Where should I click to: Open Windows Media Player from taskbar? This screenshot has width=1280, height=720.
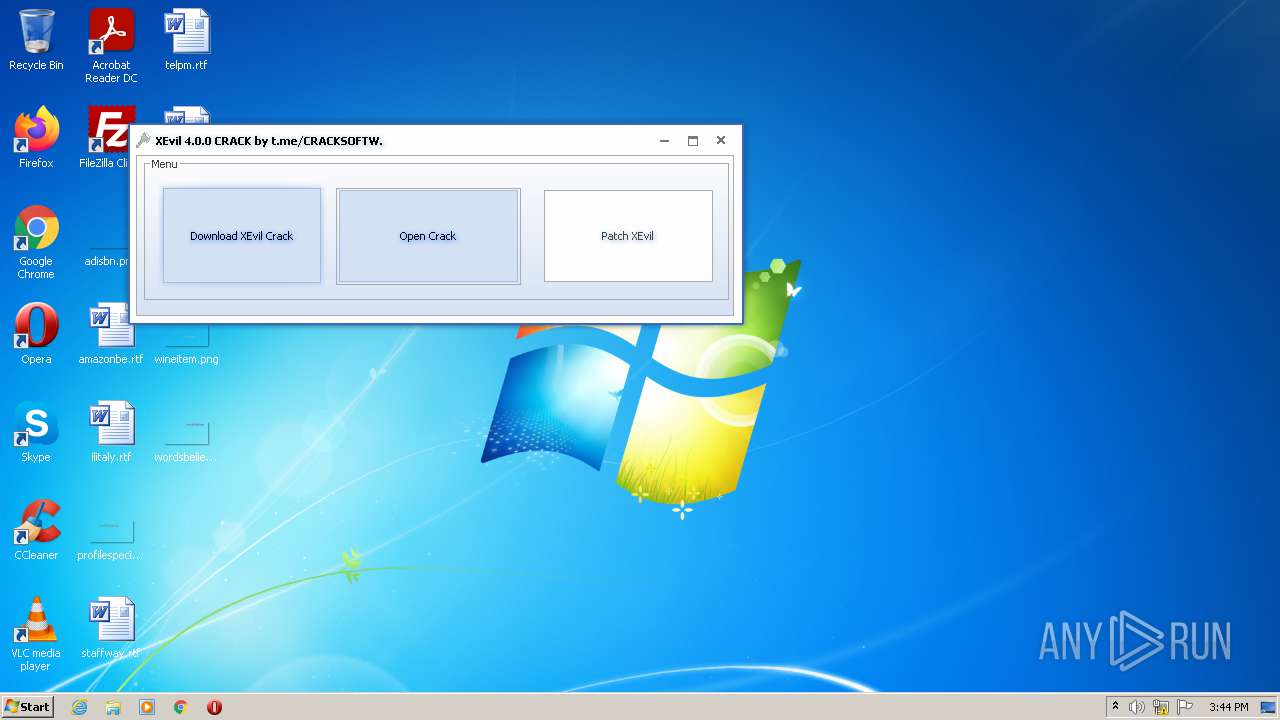147,707
